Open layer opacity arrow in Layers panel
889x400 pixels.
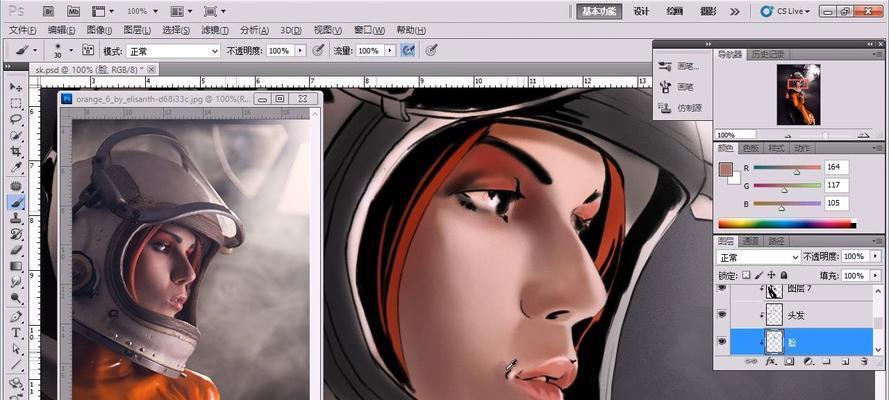875,257
